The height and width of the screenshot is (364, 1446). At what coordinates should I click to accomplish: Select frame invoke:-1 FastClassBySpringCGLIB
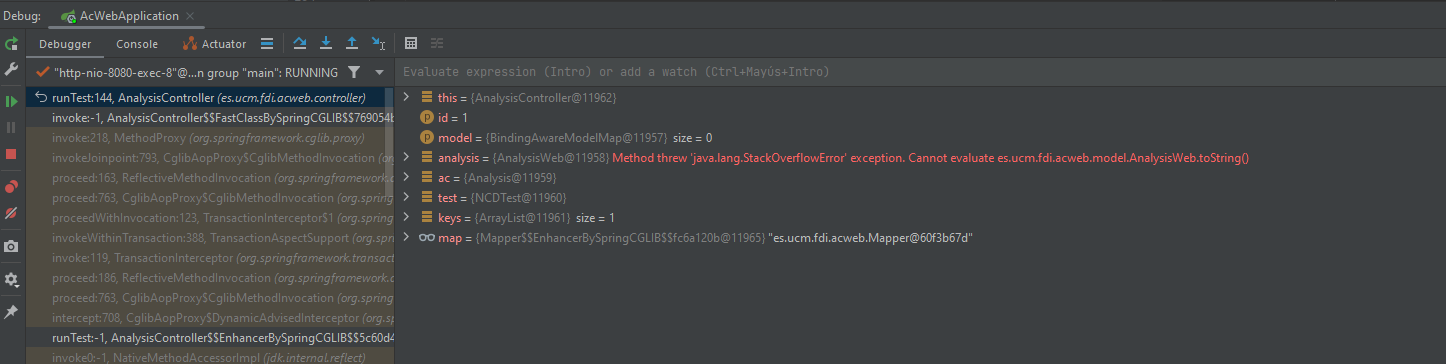tap(211, 118)
